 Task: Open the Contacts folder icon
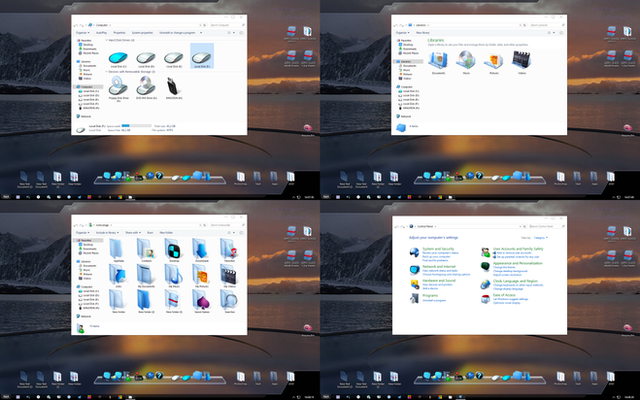146,248
